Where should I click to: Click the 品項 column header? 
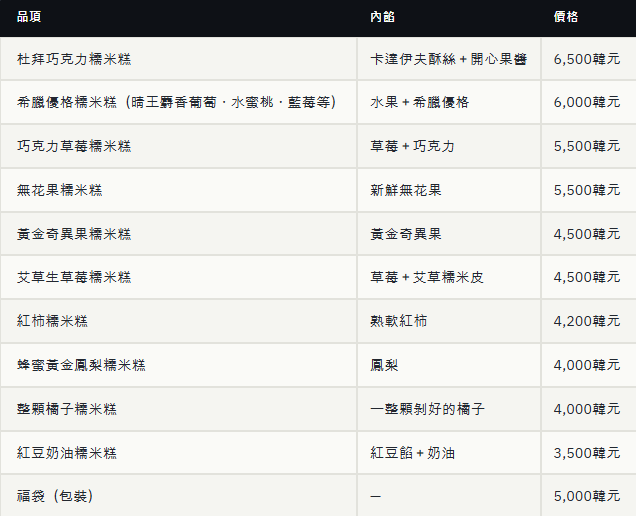coord(178,17)
